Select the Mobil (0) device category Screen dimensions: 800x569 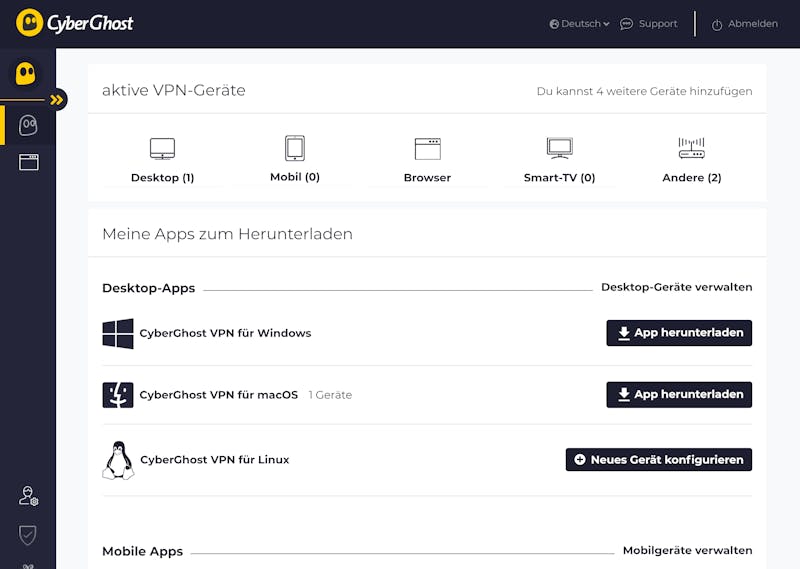coord(295,159)
